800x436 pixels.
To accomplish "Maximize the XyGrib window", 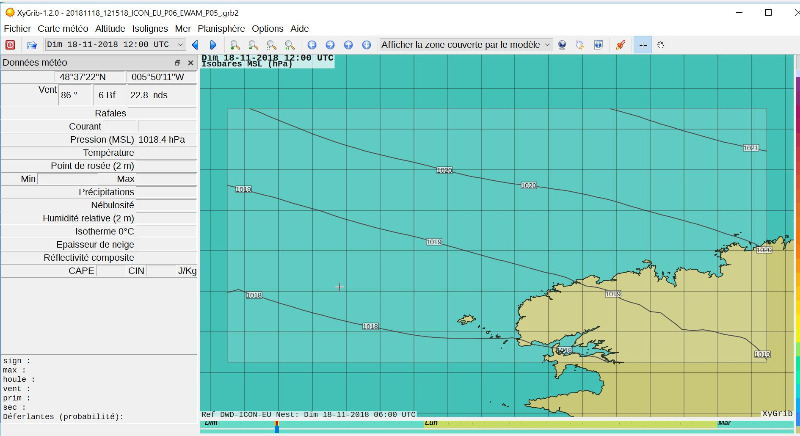I will point(768,12).
